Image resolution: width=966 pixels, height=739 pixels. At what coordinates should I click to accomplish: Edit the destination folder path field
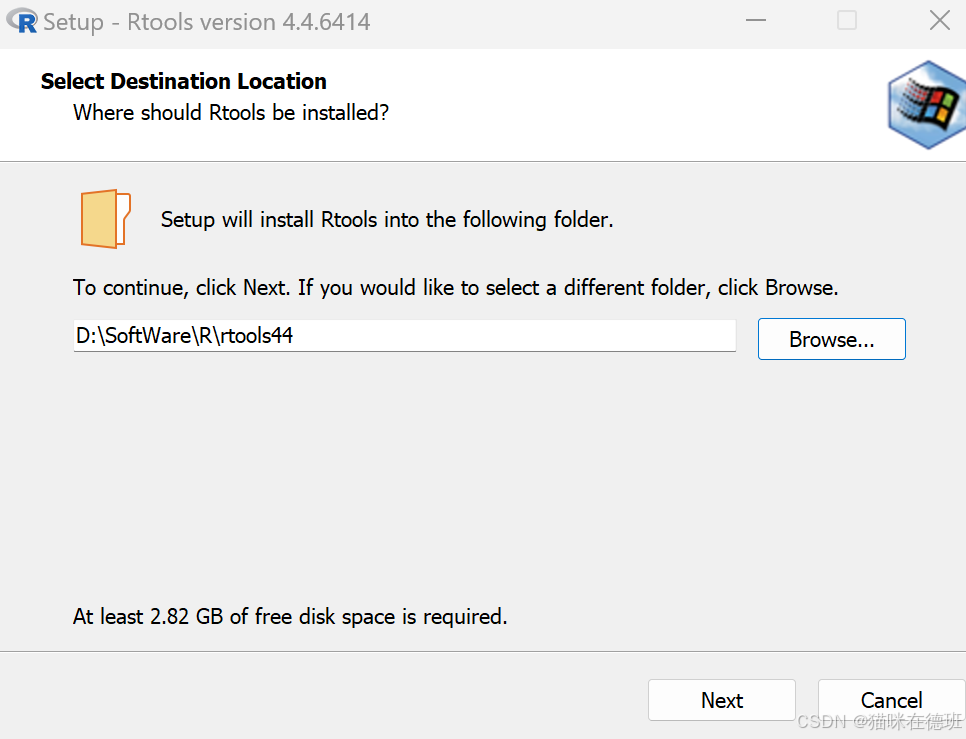[x=405, y=336]
